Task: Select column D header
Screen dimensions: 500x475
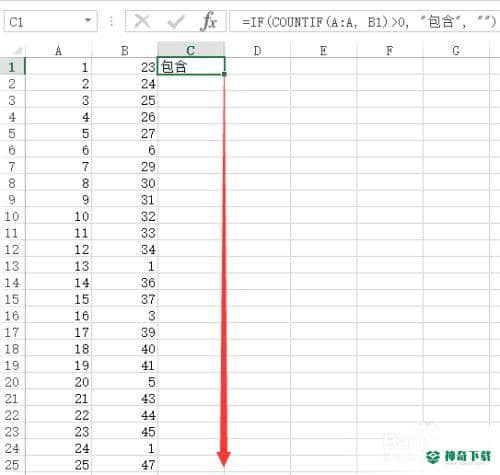Action: [x=257, y=51]
